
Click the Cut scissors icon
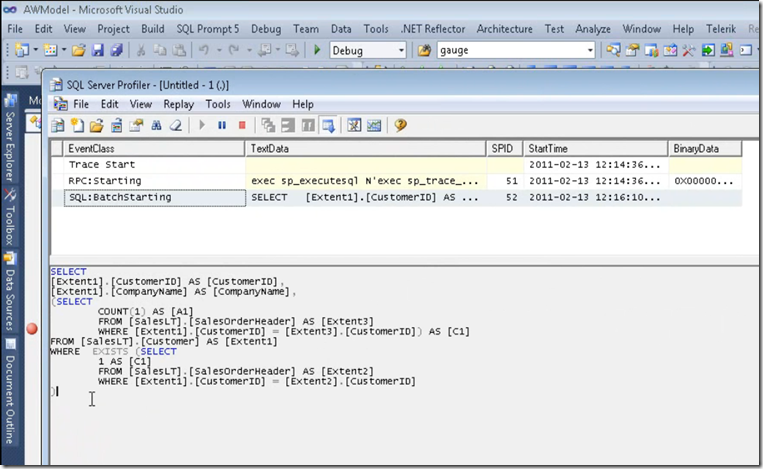[x=141, y=50]
